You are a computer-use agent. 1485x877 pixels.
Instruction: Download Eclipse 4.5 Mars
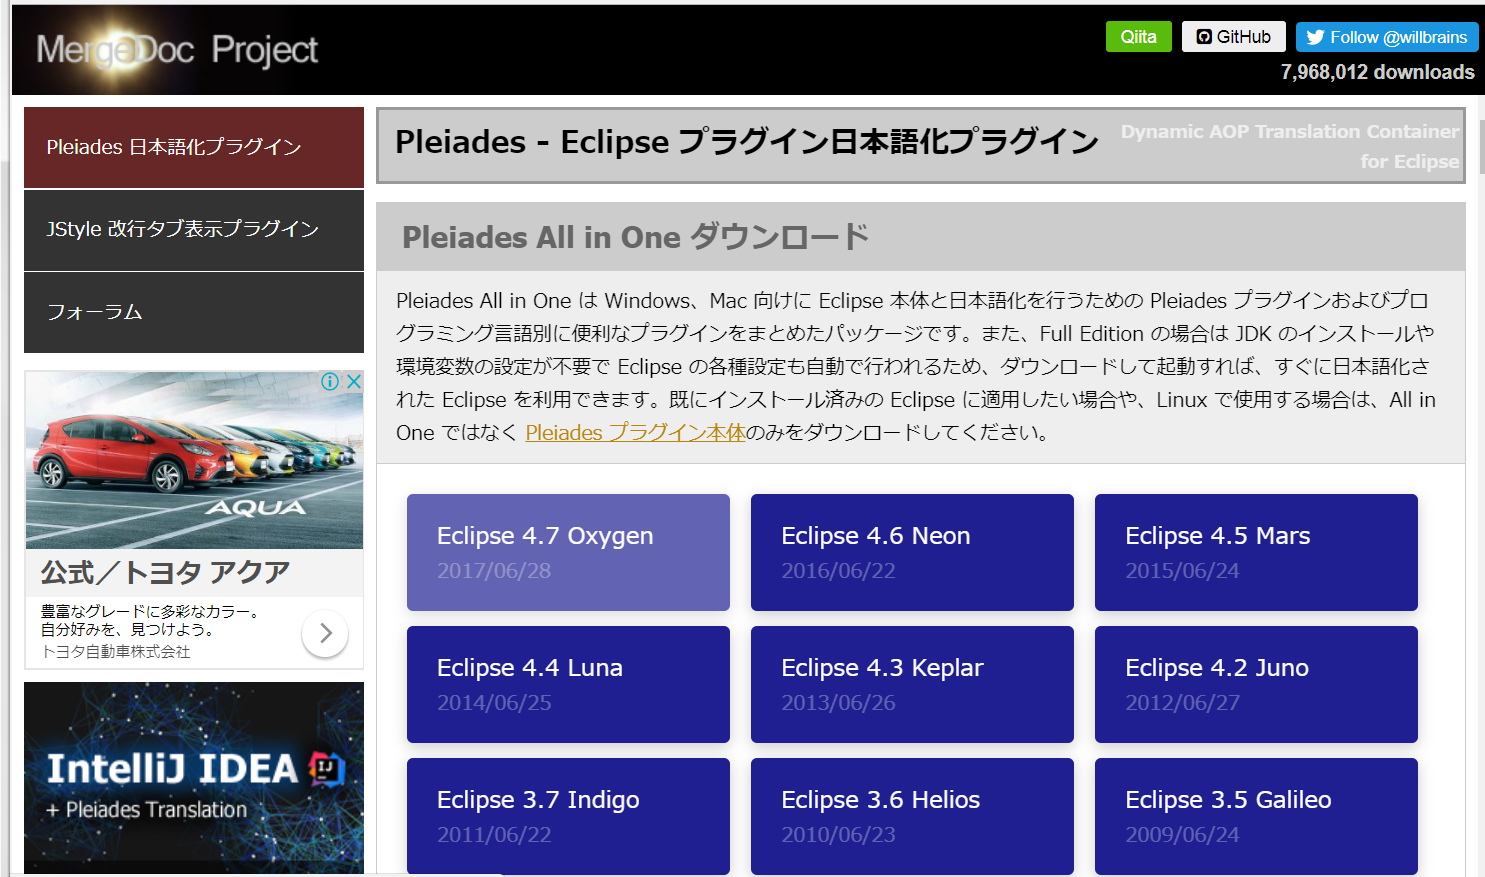pyautogui.click(x=1256, y=552)
